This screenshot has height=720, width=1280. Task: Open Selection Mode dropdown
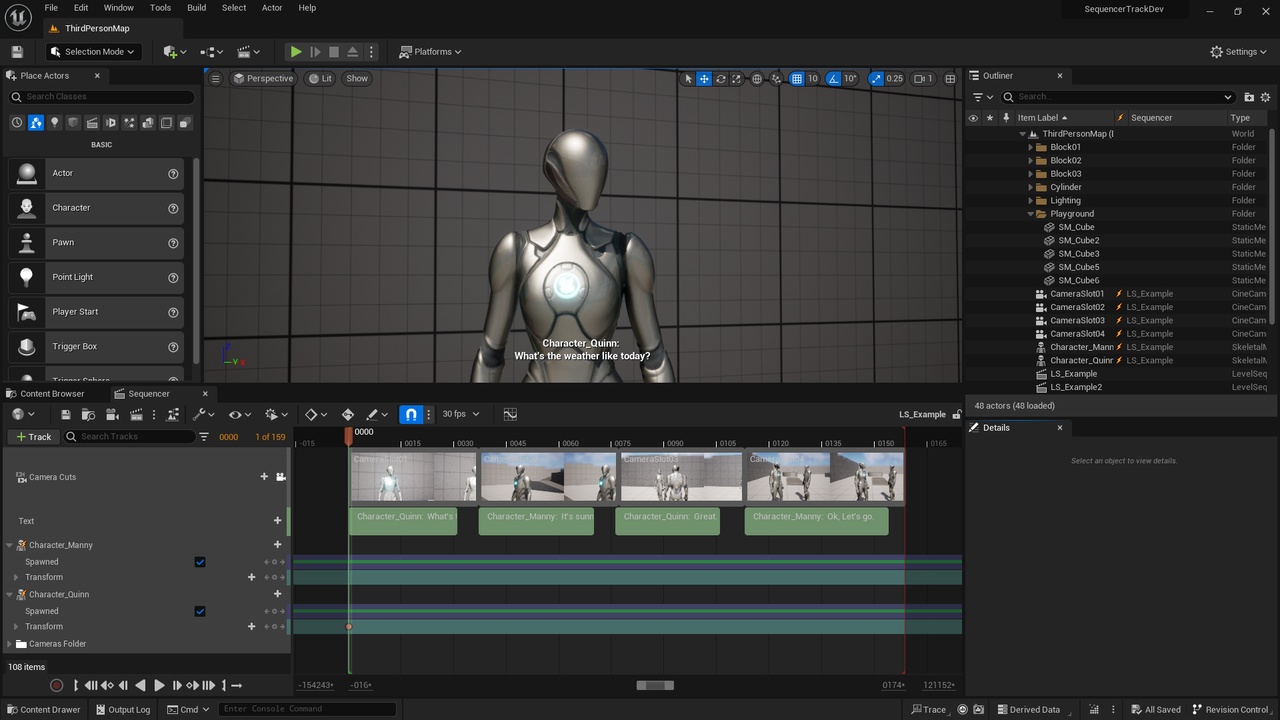(x=92, y=52)
